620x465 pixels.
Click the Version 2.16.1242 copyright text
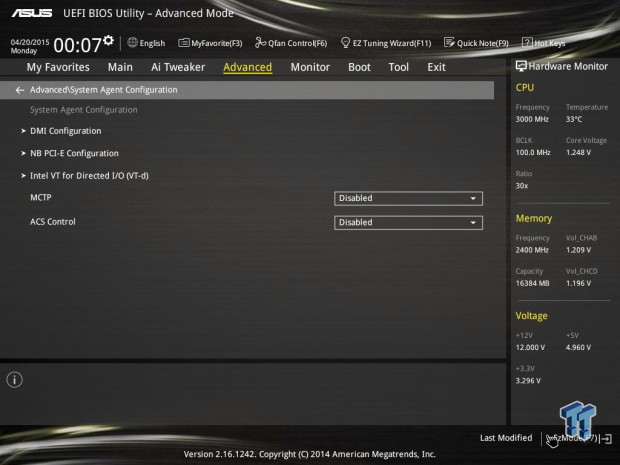[x=310, y=454]
